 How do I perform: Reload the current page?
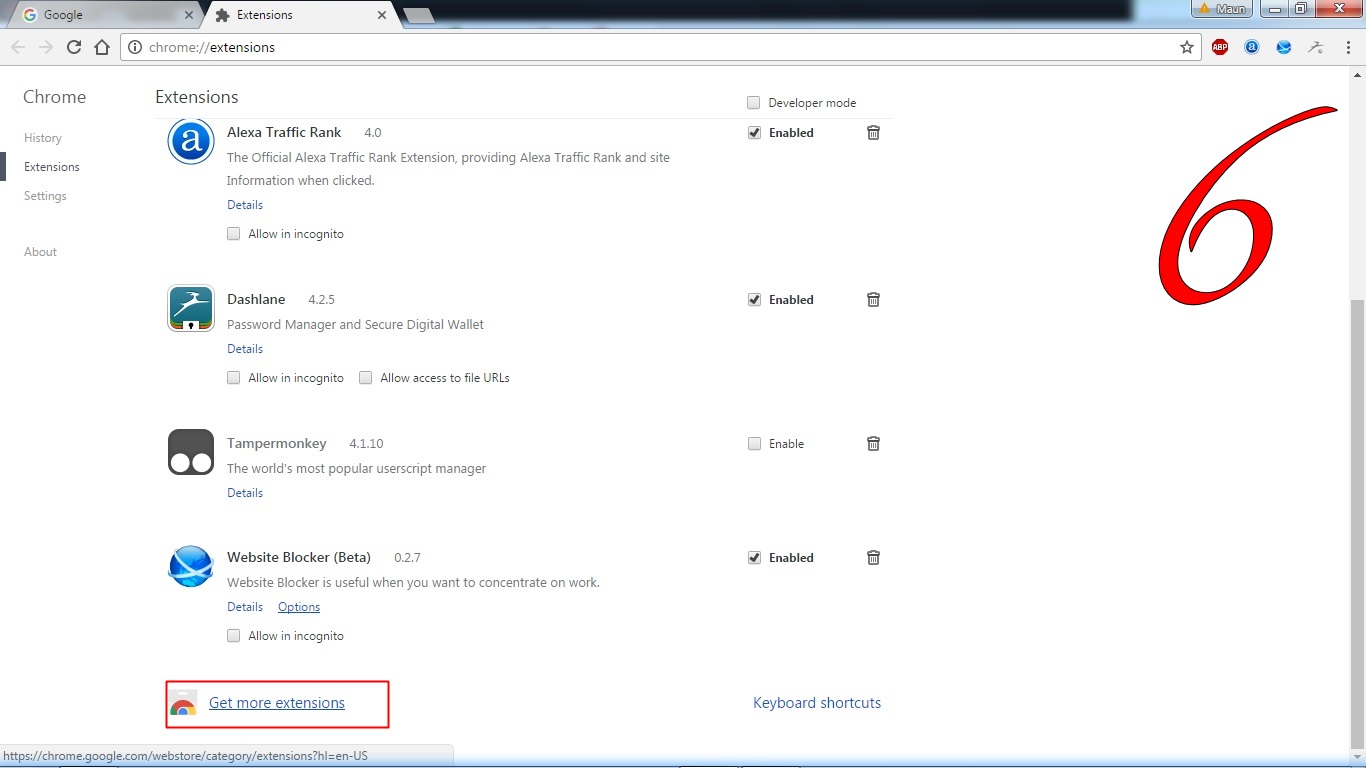click(74, 47)
